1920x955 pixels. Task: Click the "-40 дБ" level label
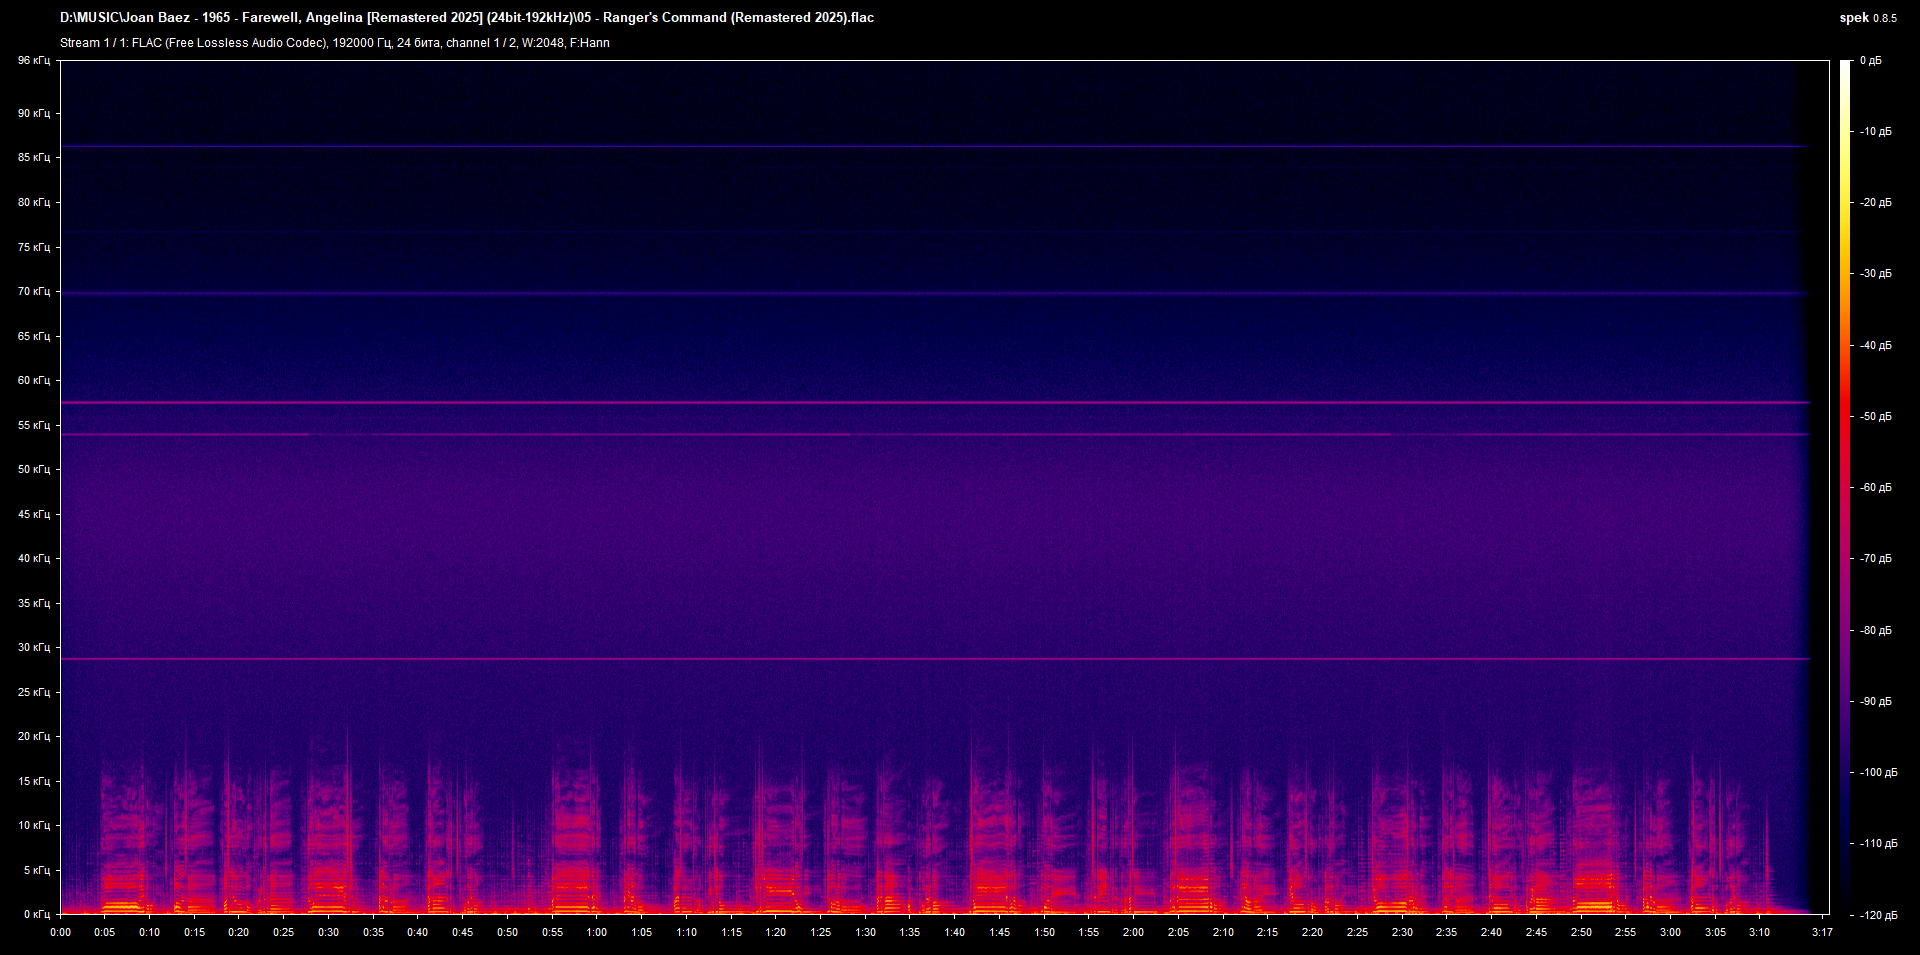[x=1875, y=346]
